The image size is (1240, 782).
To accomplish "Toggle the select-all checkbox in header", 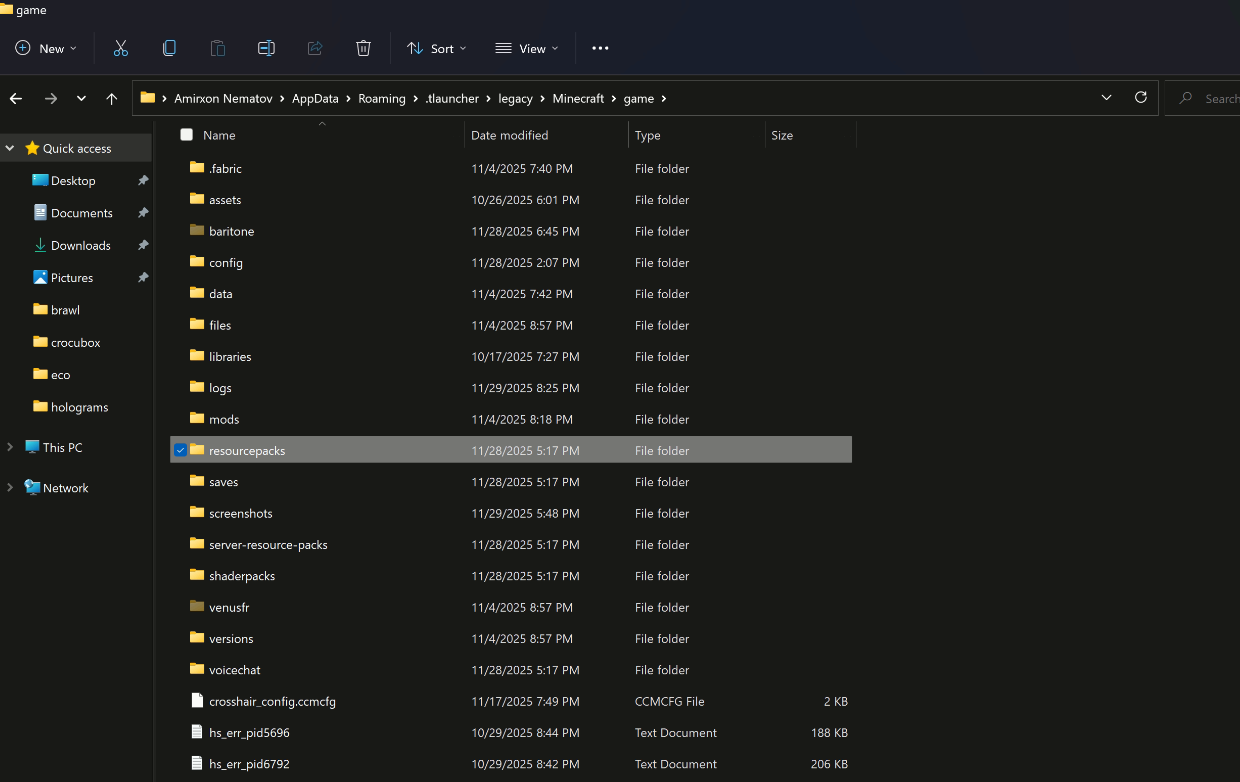I will (x=186, y=135).
